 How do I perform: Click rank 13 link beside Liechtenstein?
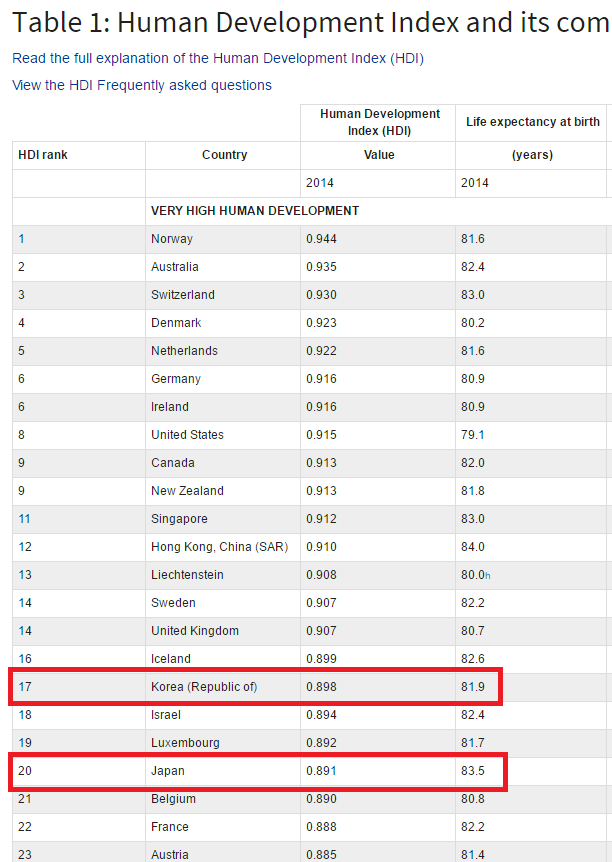click(x=25, y=575)
